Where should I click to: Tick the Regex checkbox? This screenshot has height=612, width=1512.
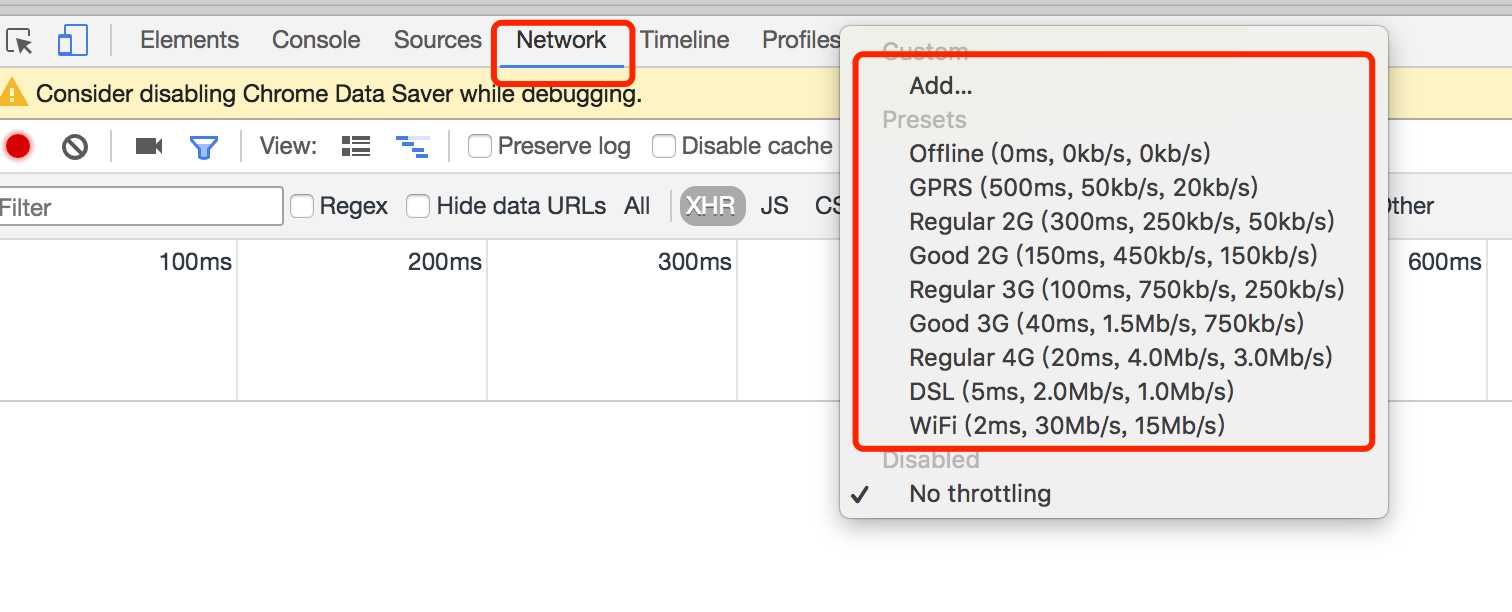(x=302, y=207)
